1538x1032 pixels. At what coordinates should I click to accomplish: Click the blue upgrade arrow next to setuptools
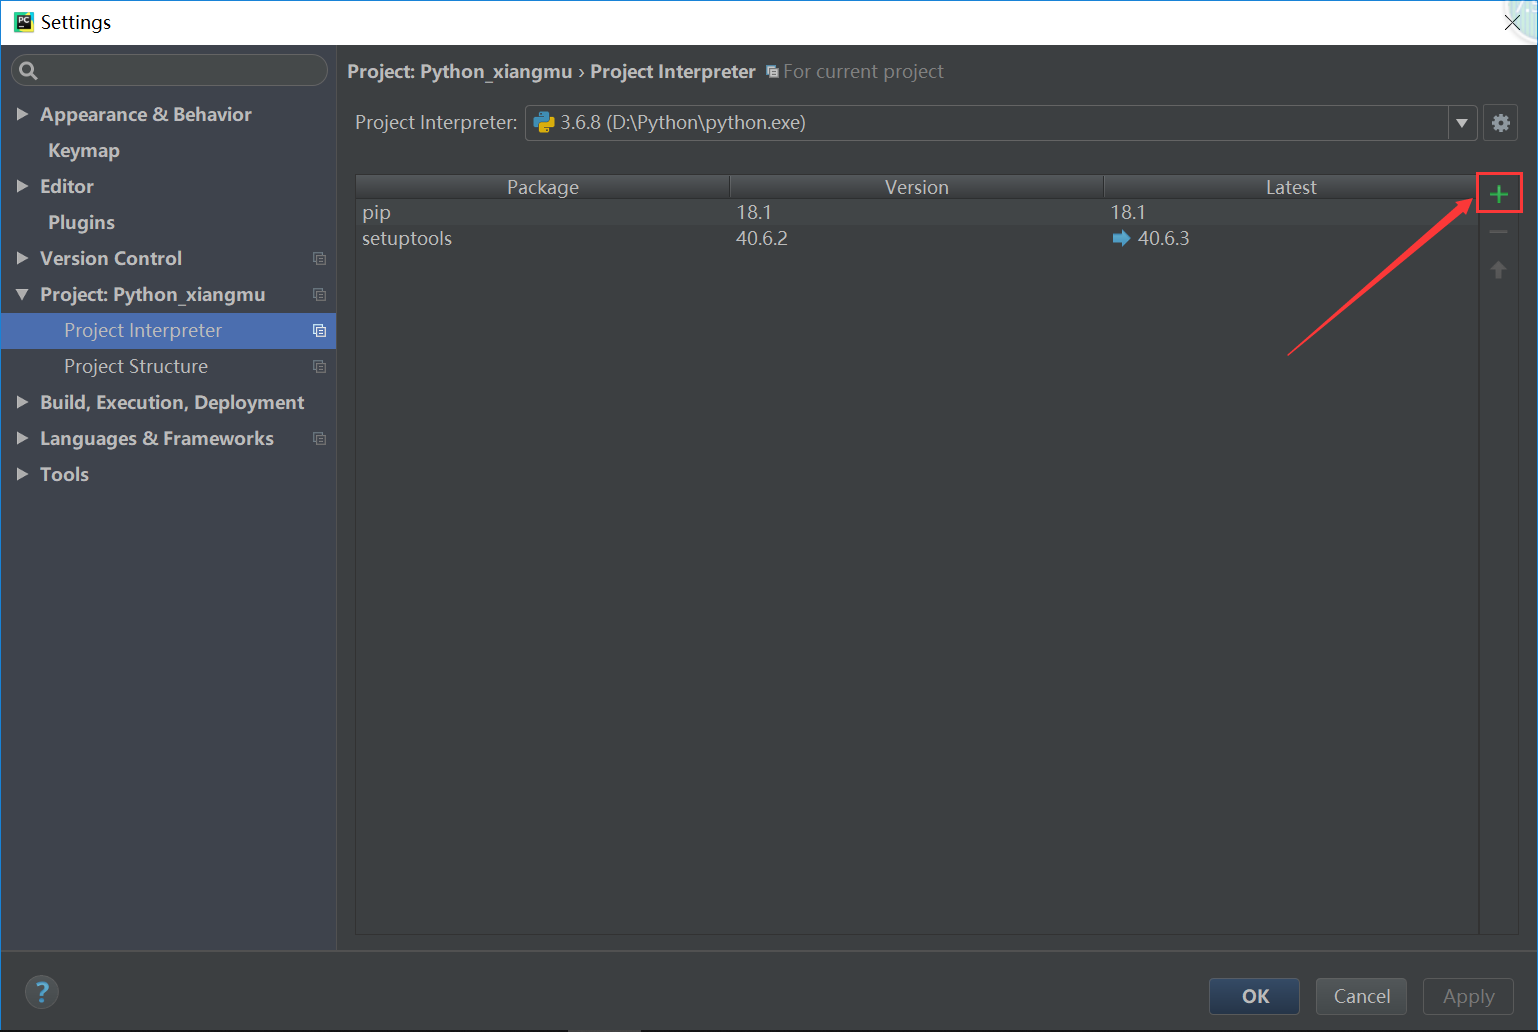pos(1119,238)
